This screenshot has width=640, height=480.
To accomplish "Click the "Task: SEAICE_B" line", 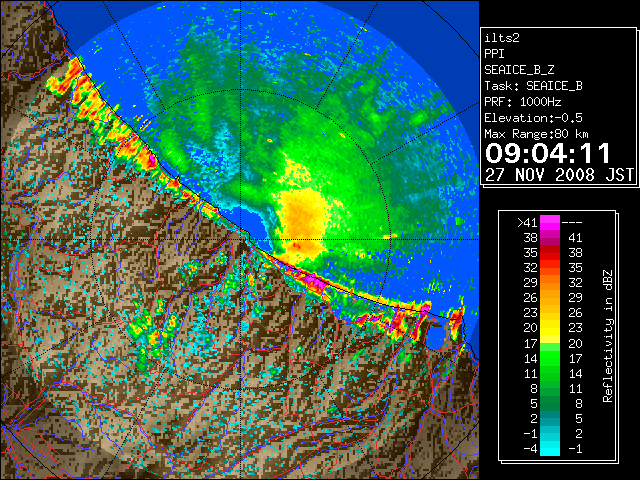I will pyautogui.click(x=533, y=86).
